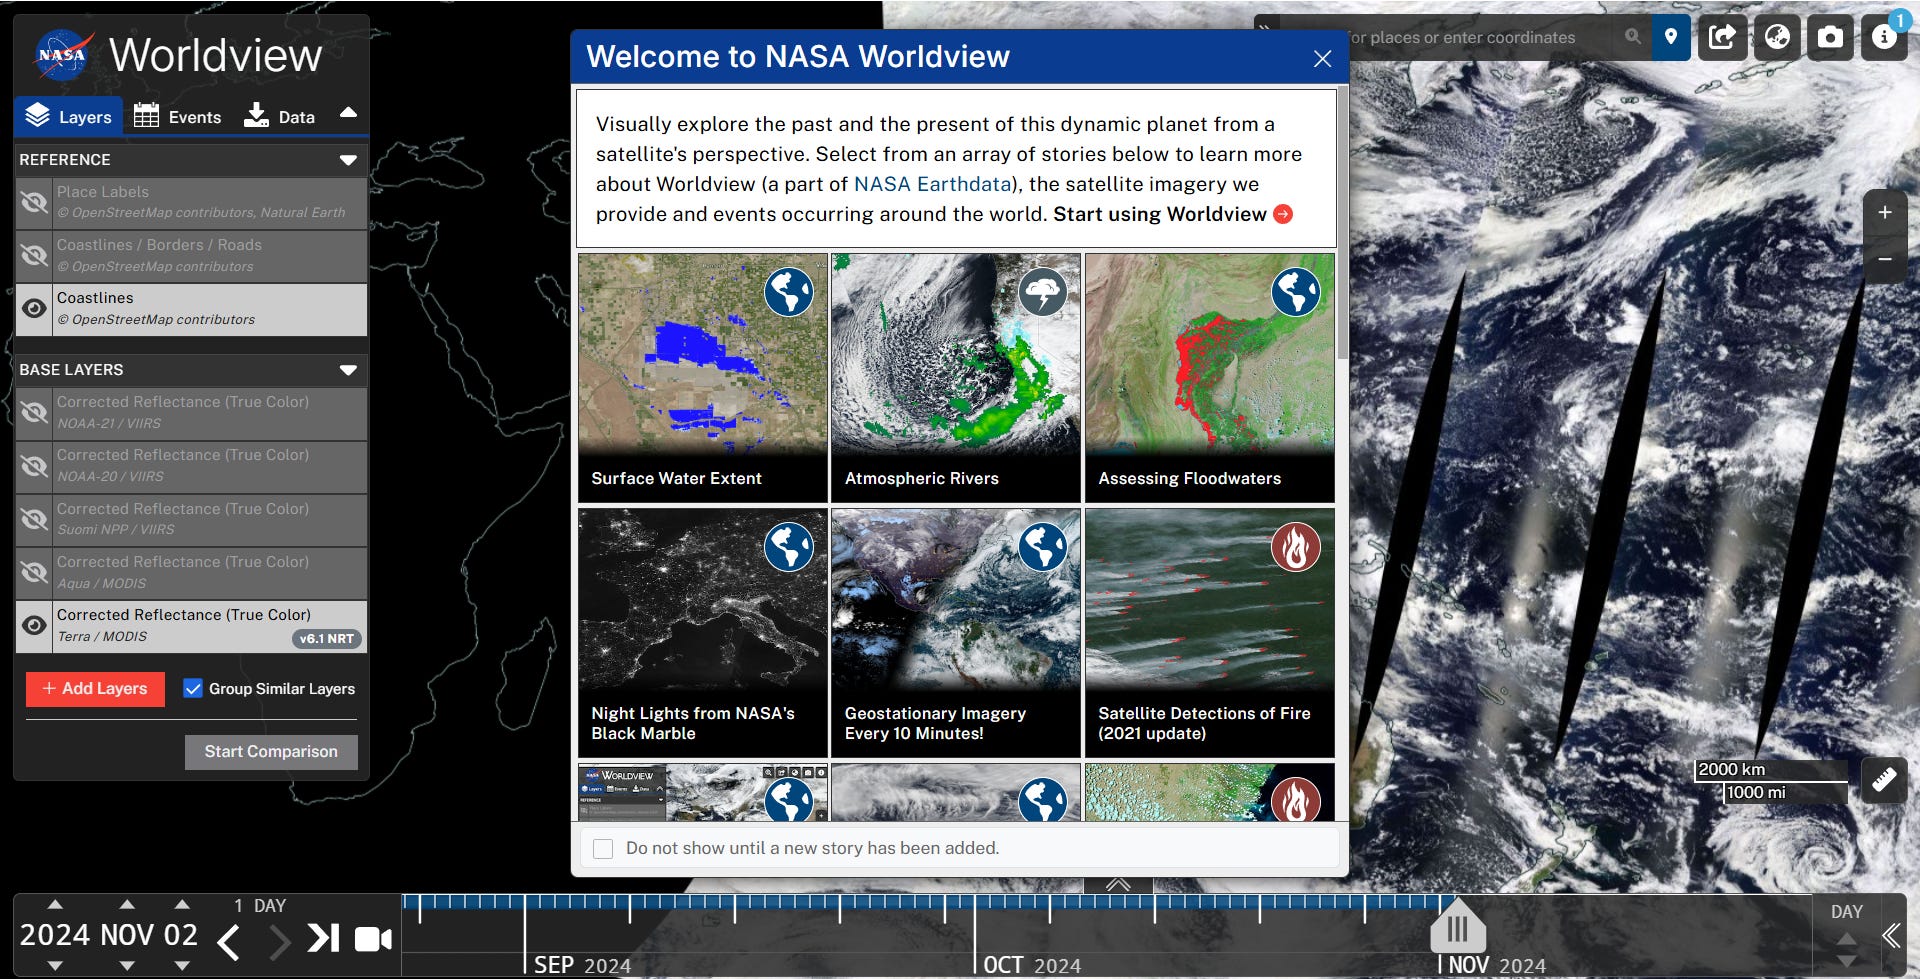Open the NASA Earthdata link
1920x979 pixels.
click(x=932, y=185)
